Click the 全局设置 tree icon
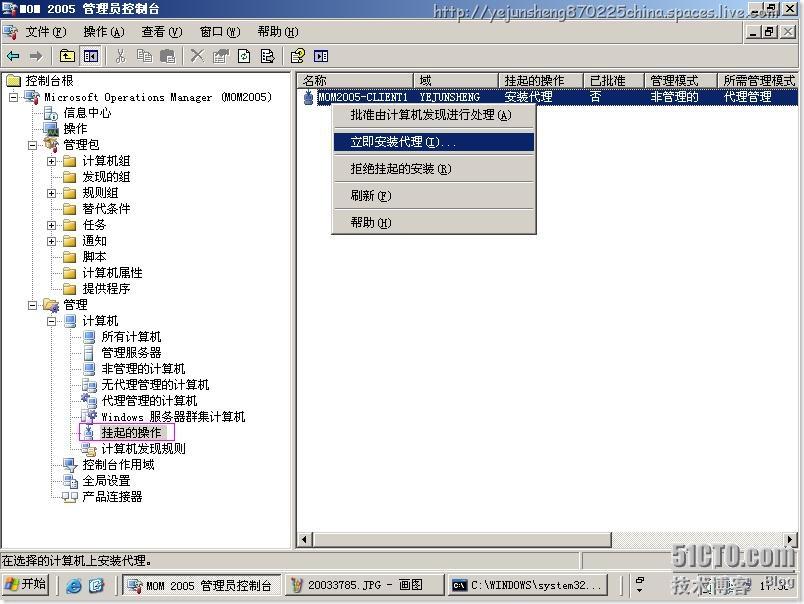 tap(70, 480)
